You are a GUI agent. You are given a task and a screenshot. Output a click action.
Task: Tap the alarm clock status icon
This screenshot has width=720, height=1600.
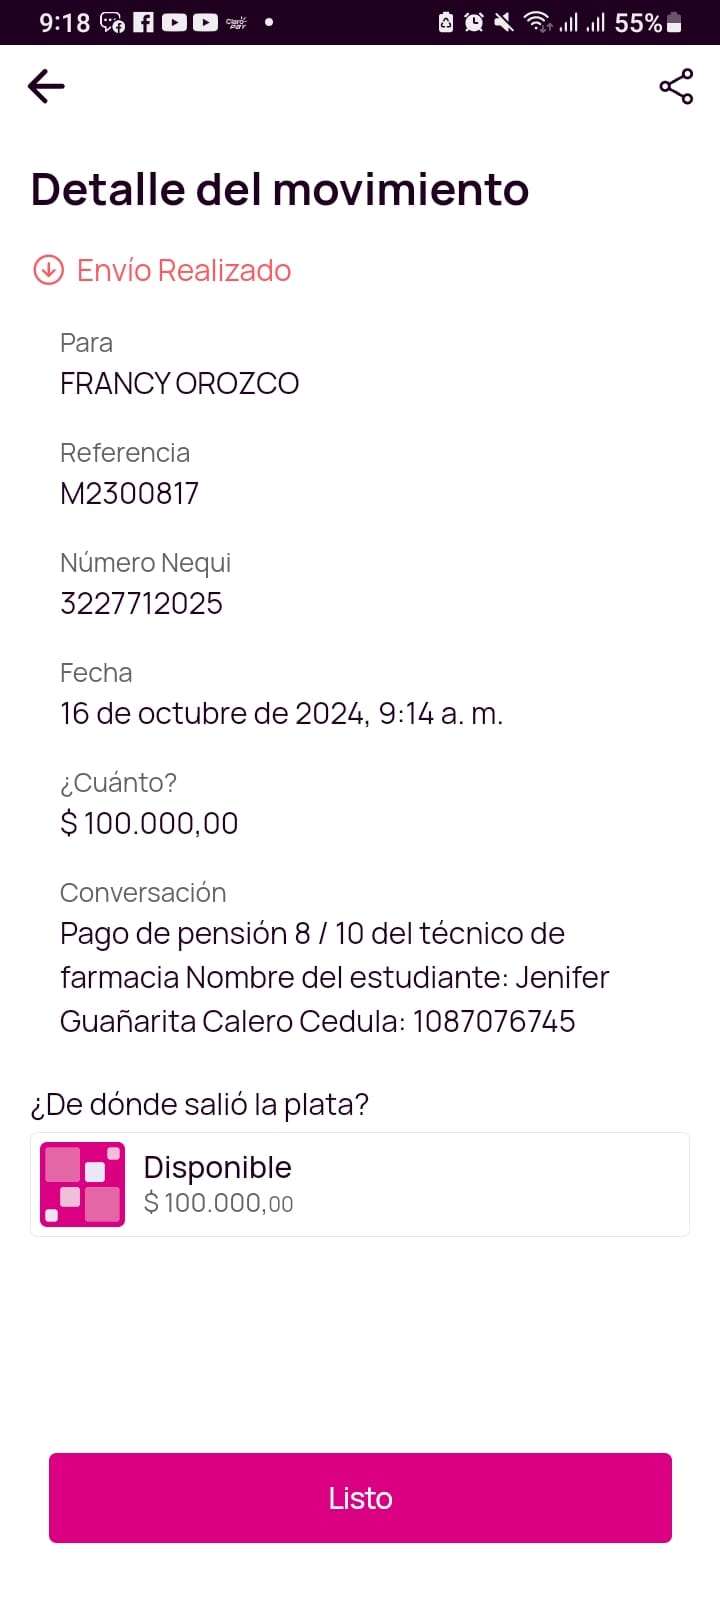(474, 22)
